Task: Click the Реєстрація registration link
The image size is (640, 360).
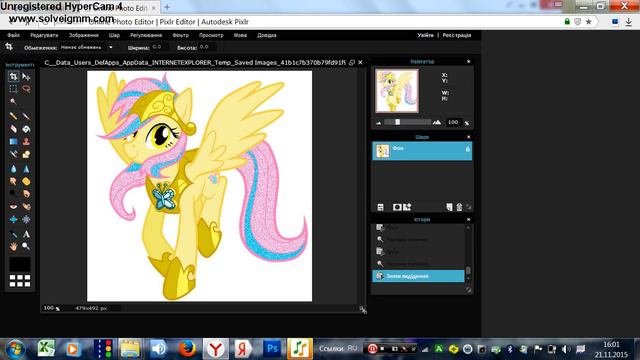Action: pos(457,36)
